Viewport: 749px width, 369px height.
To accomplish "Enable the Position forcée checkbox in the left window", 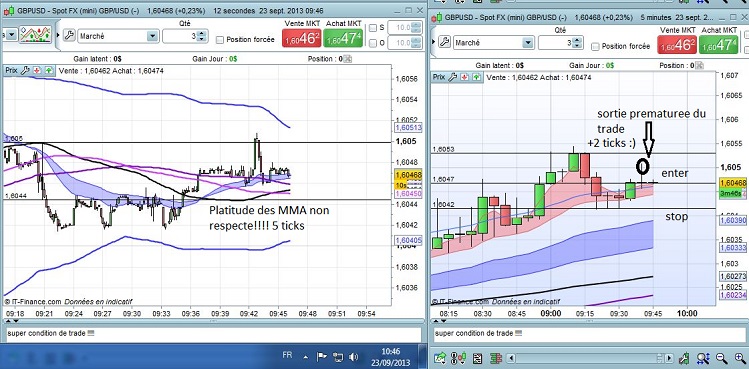I will click(220, 40).
